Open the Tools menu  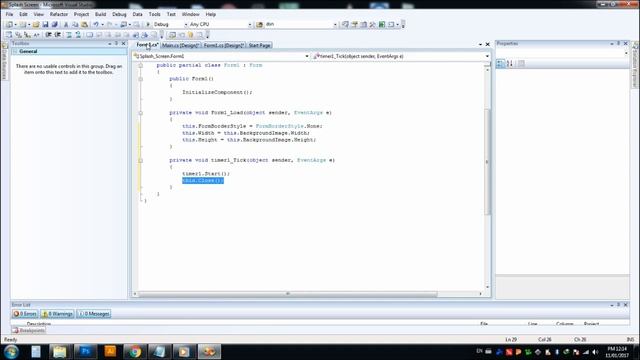click(x=154, y=14)
